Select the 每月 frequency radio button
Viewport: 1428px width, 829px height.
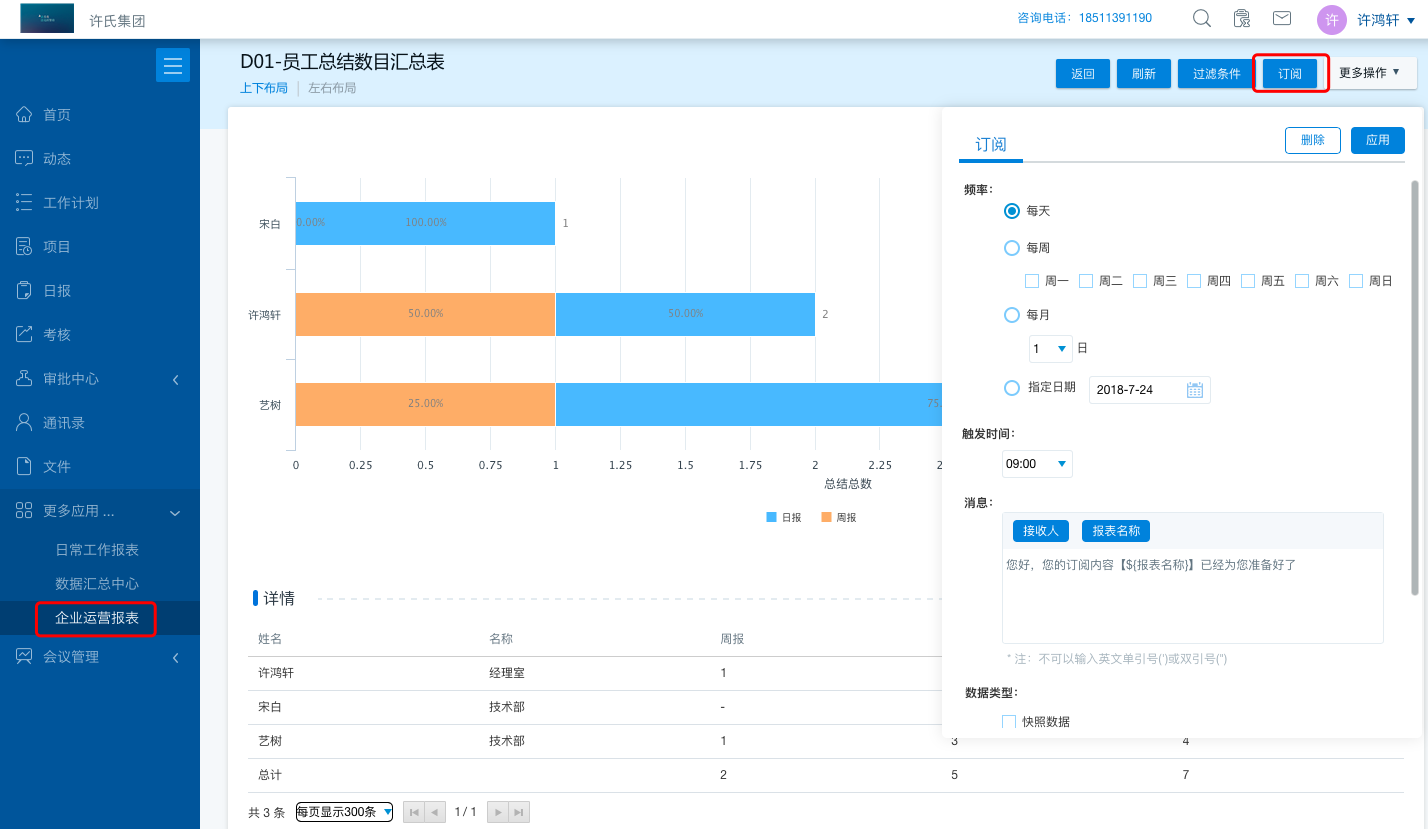point(1012,315)
